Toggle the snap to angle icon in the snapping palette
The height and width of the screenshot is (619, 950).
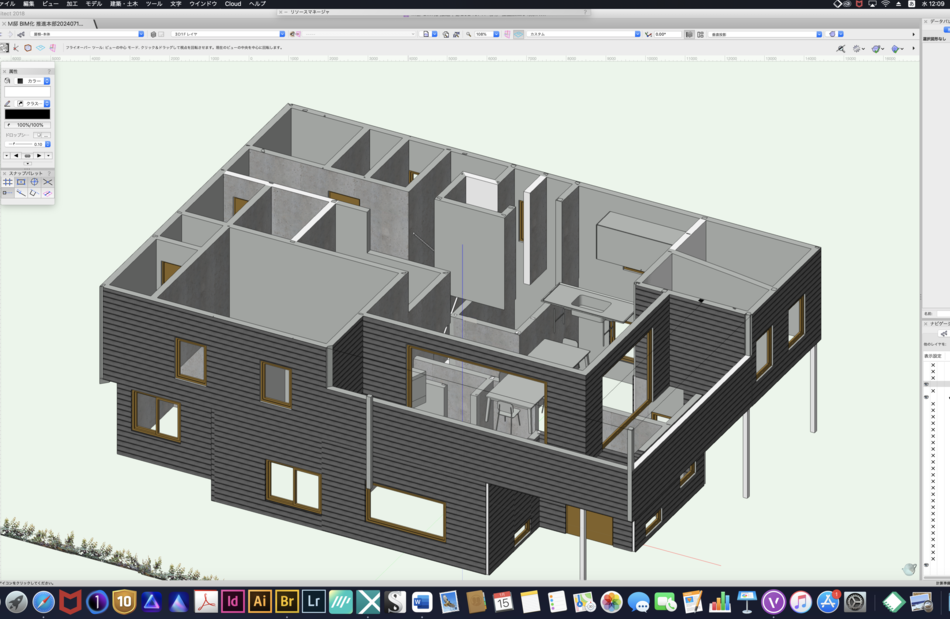[34, 182]
